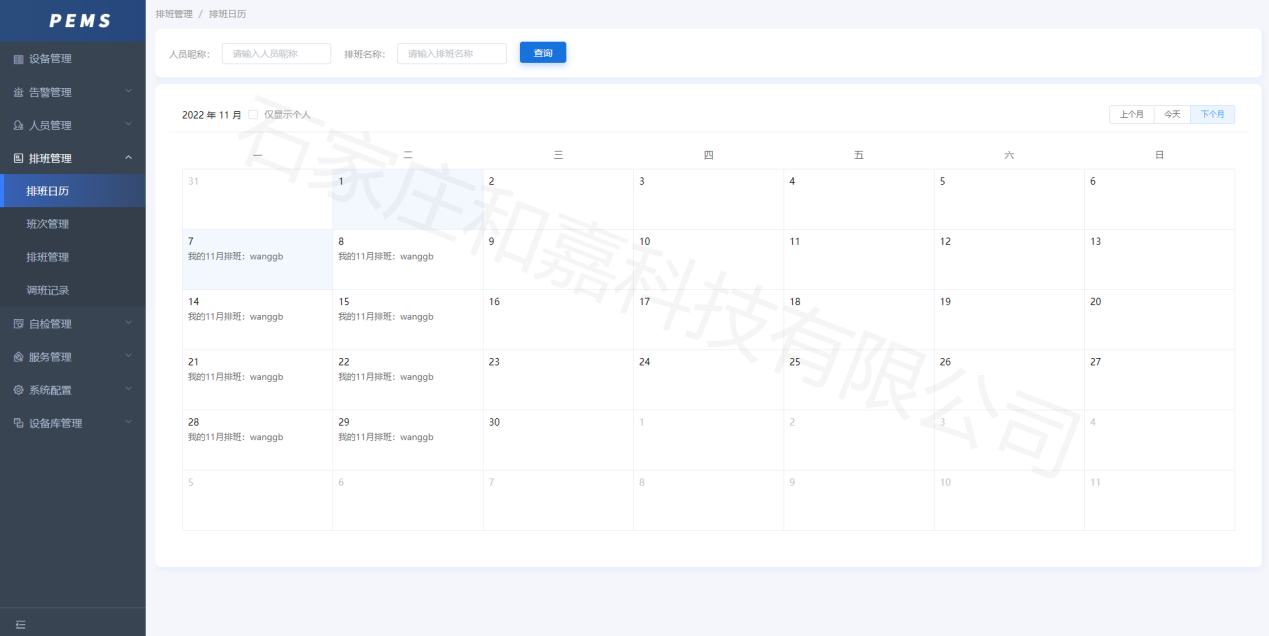Click the 排班管理 calendar icon in sidebar

18,158
